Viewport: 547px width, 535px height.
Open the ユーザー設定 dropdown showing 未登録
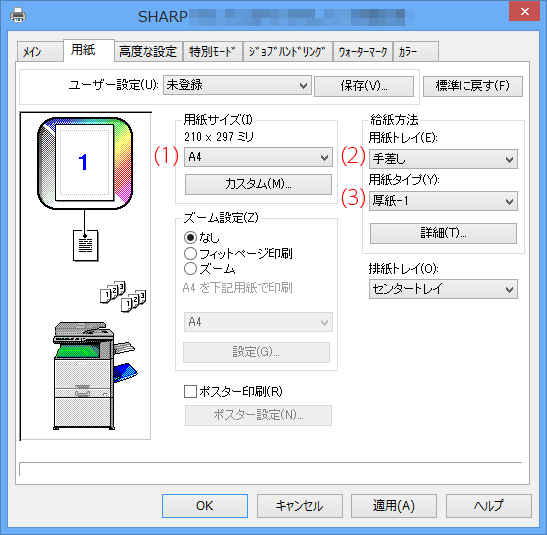[x=237, y=85]
